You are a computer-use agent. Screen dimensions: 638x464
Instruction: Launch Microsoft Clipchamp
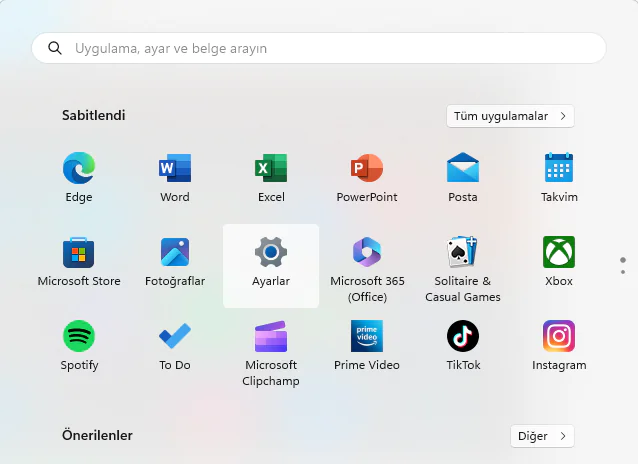[271, 337]
